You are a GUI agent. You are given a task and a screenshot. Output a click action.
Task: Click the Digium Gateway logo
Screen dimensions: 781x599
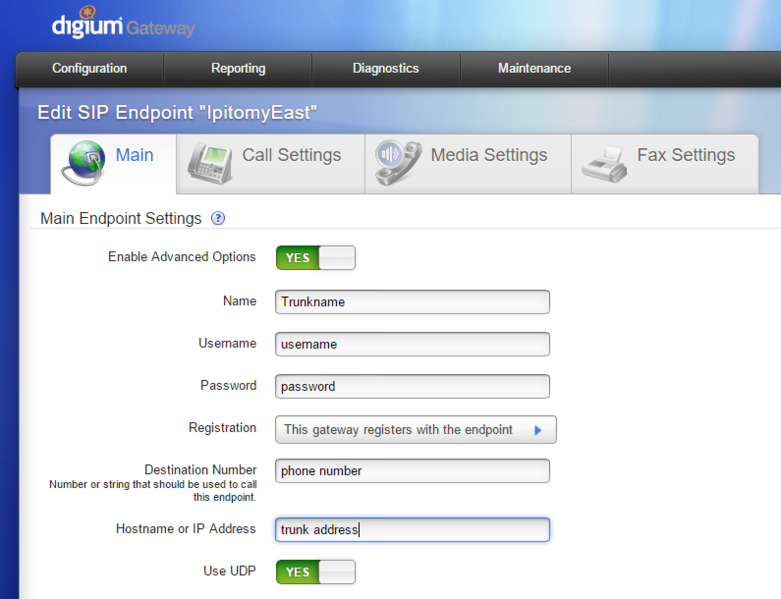click(122, 26)
